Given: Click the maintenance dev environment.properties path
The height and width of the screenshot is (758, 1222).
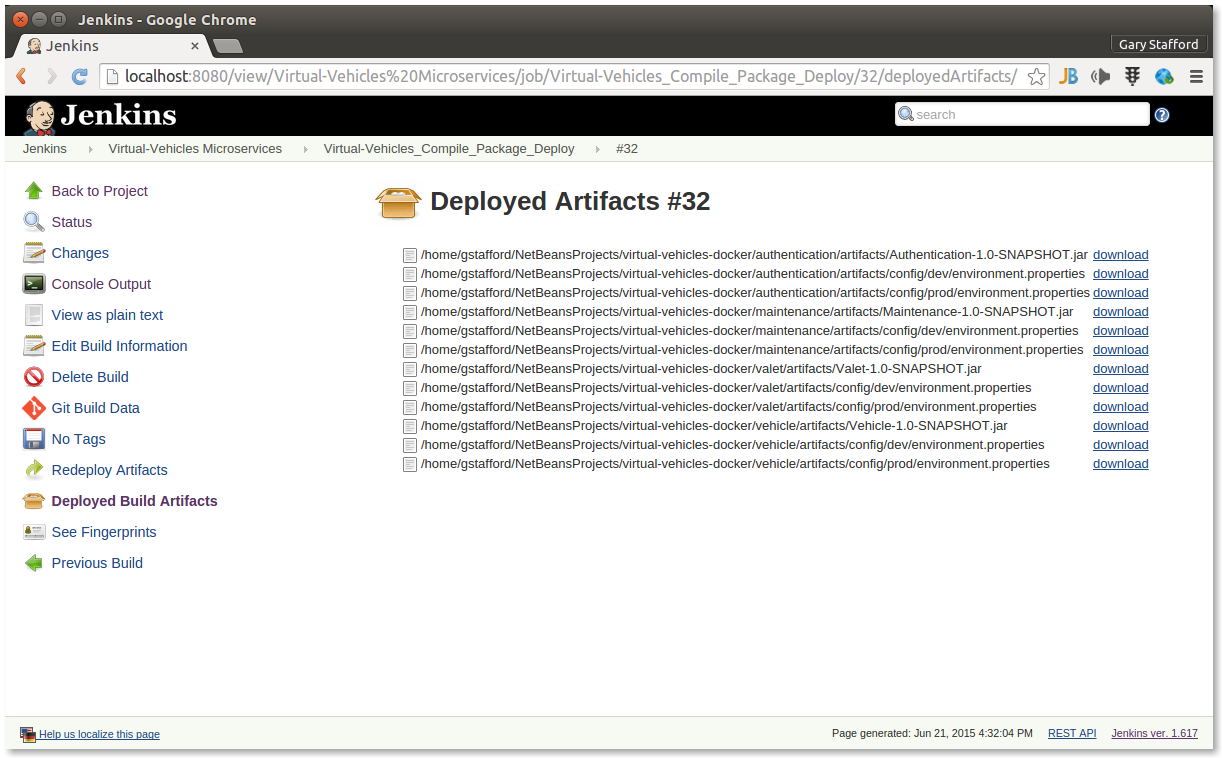Looking at the screenshot, I should point(750,331).
